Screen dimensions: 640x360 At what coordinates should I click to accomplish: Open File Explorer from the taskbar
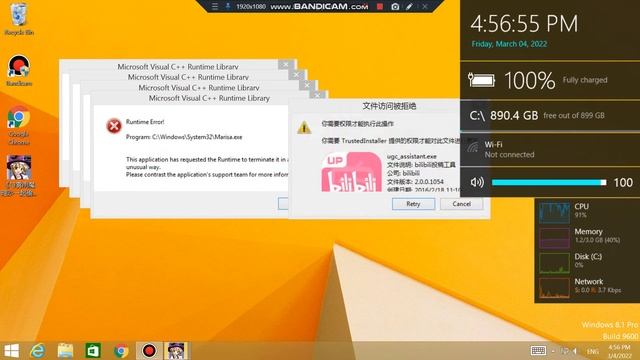click(65, 351)
